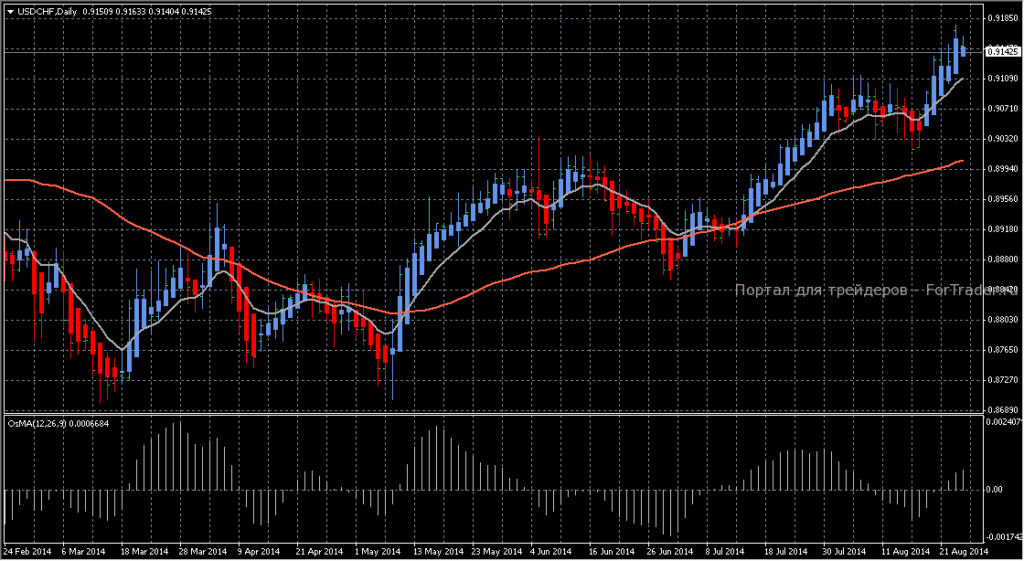Click the current price tag 0.91425 on scale
The height and width of the screenshot is (561, 1024).
[1004, 51]
